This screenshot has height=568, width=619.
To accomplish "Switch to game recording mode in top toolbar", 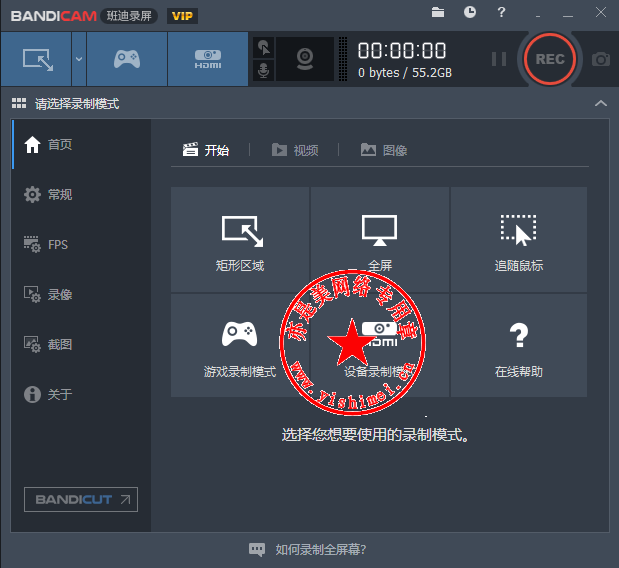I will [127, 59].
